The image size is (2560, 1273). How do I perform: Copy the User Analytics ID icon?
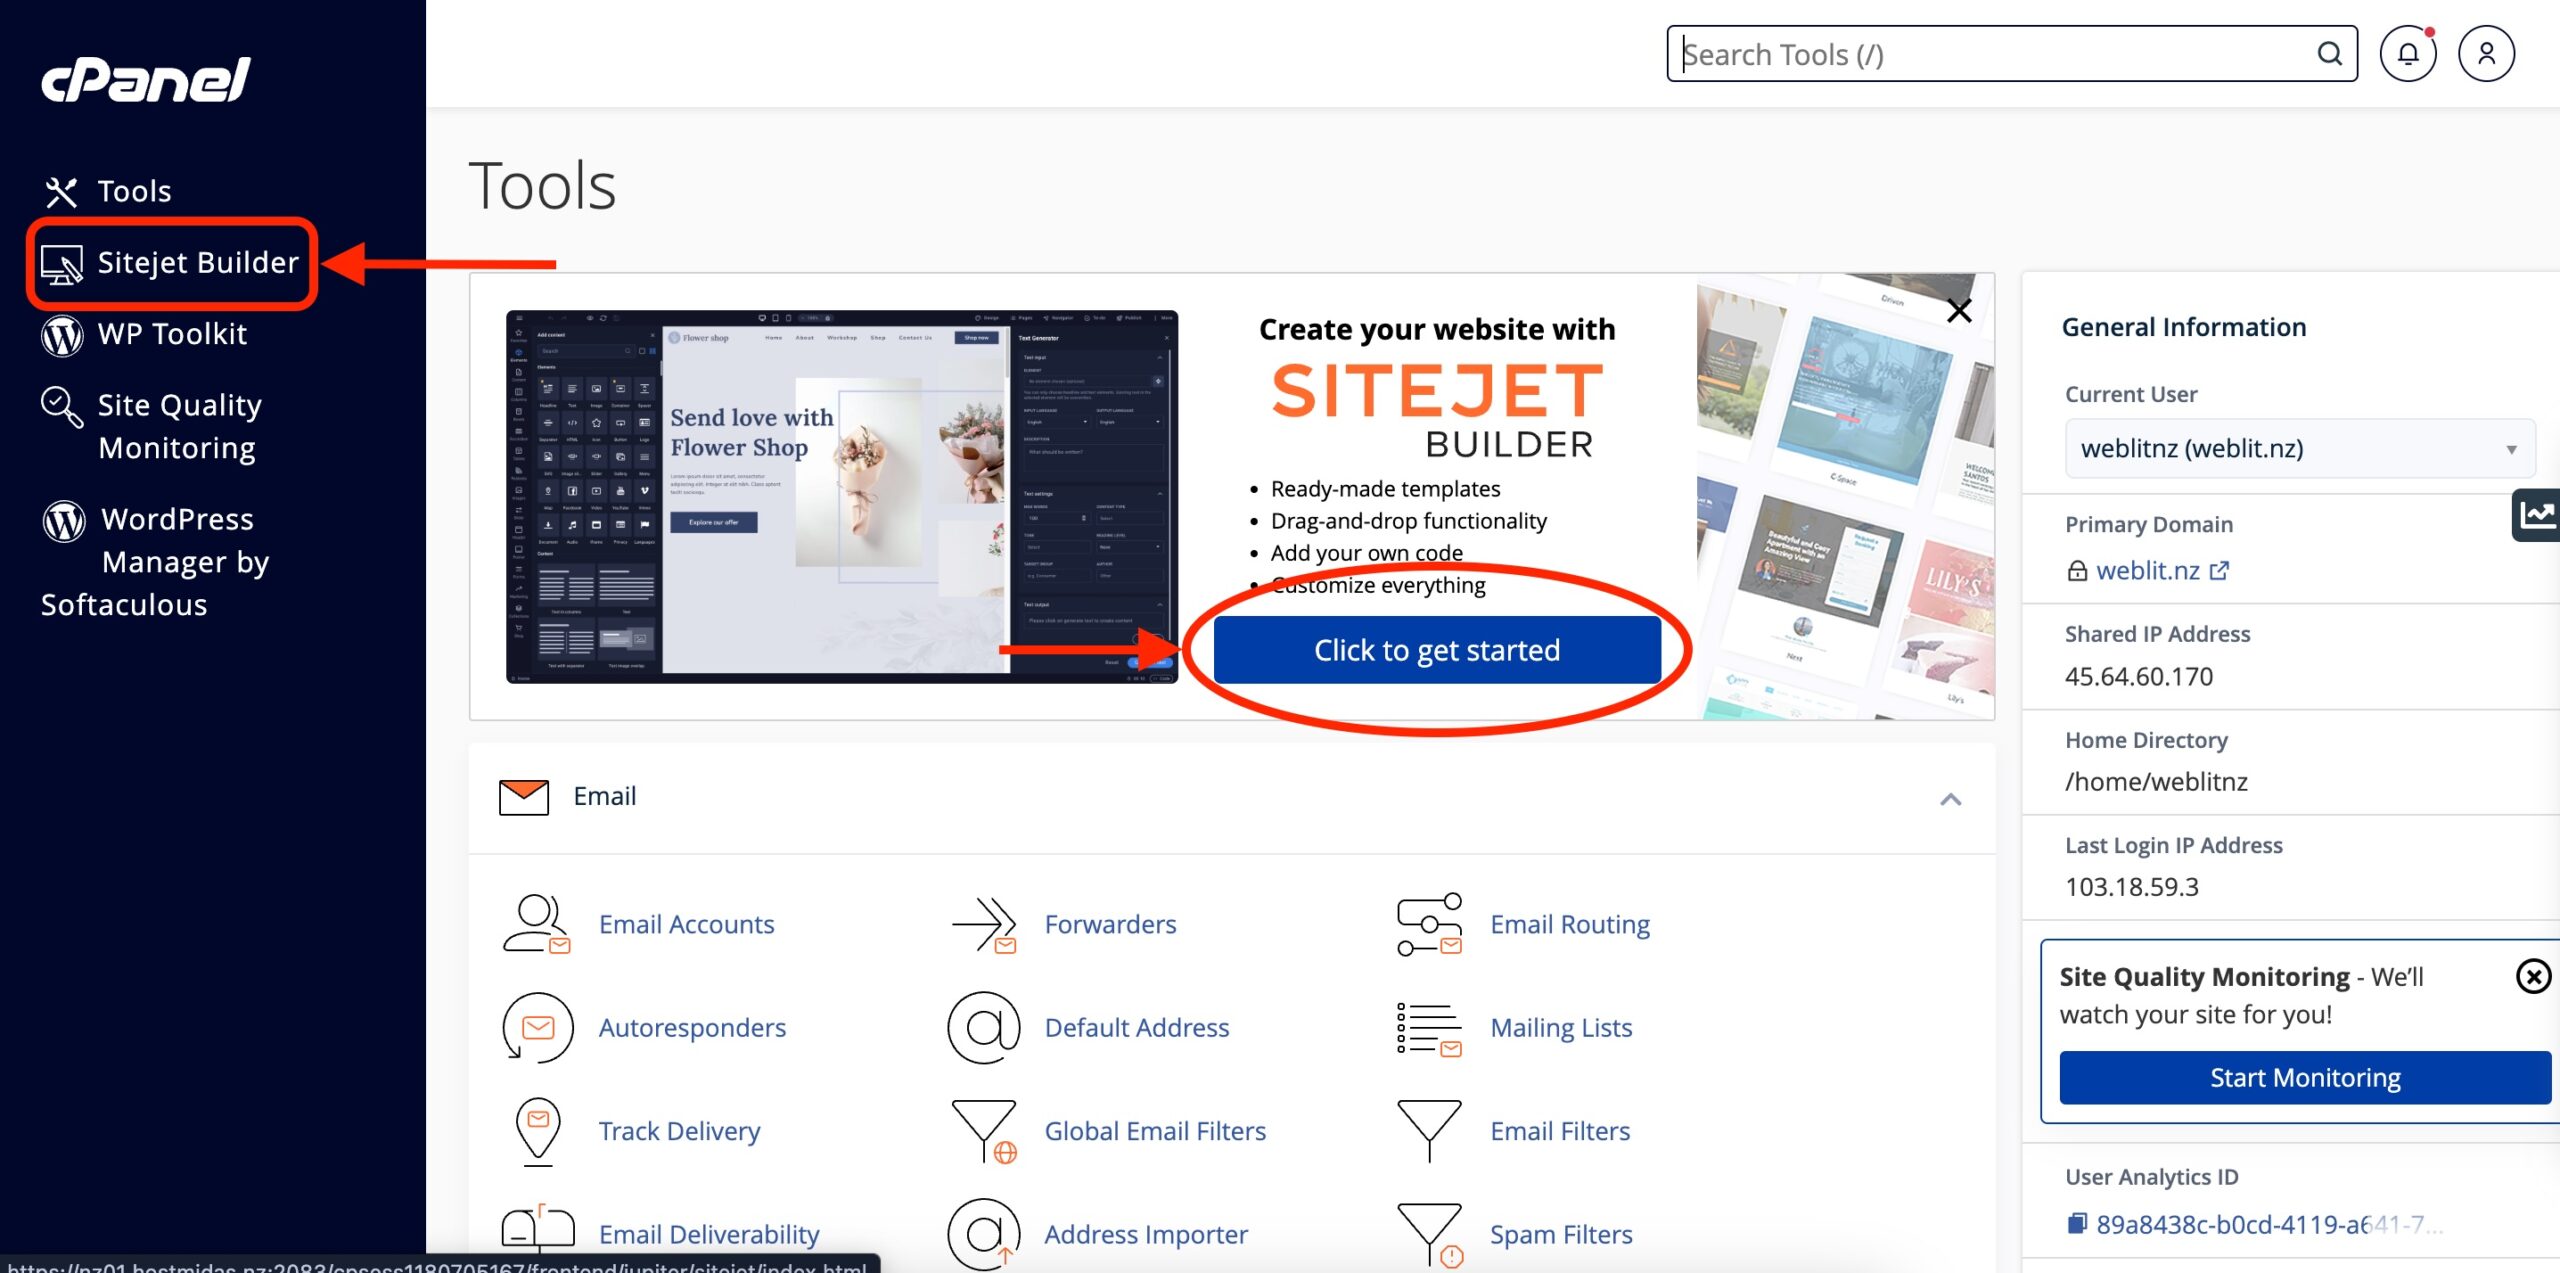[2077, 1223]
